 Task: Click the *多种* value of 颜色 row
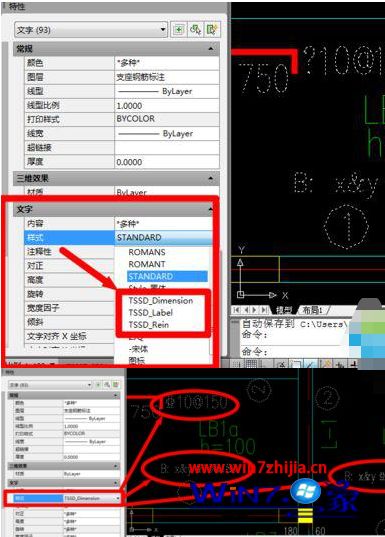167,63
